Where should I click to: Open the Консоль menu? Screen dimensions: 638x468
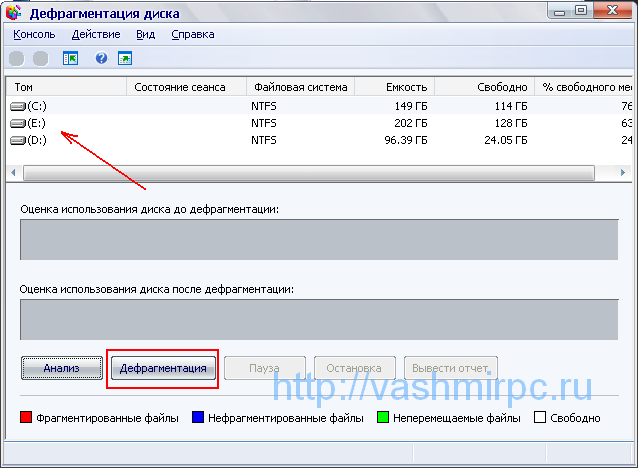click(x=34, y=35)
